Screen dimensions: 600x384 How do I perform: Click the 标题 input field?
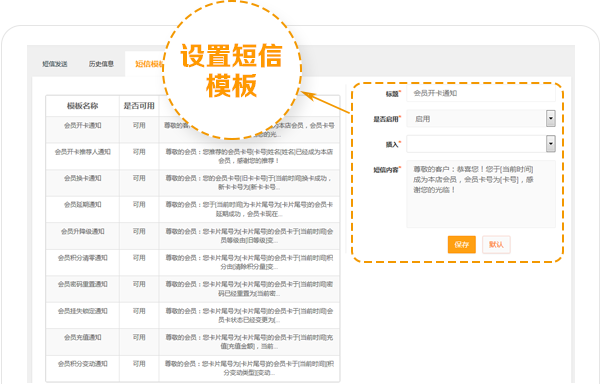tap(481, 93)
